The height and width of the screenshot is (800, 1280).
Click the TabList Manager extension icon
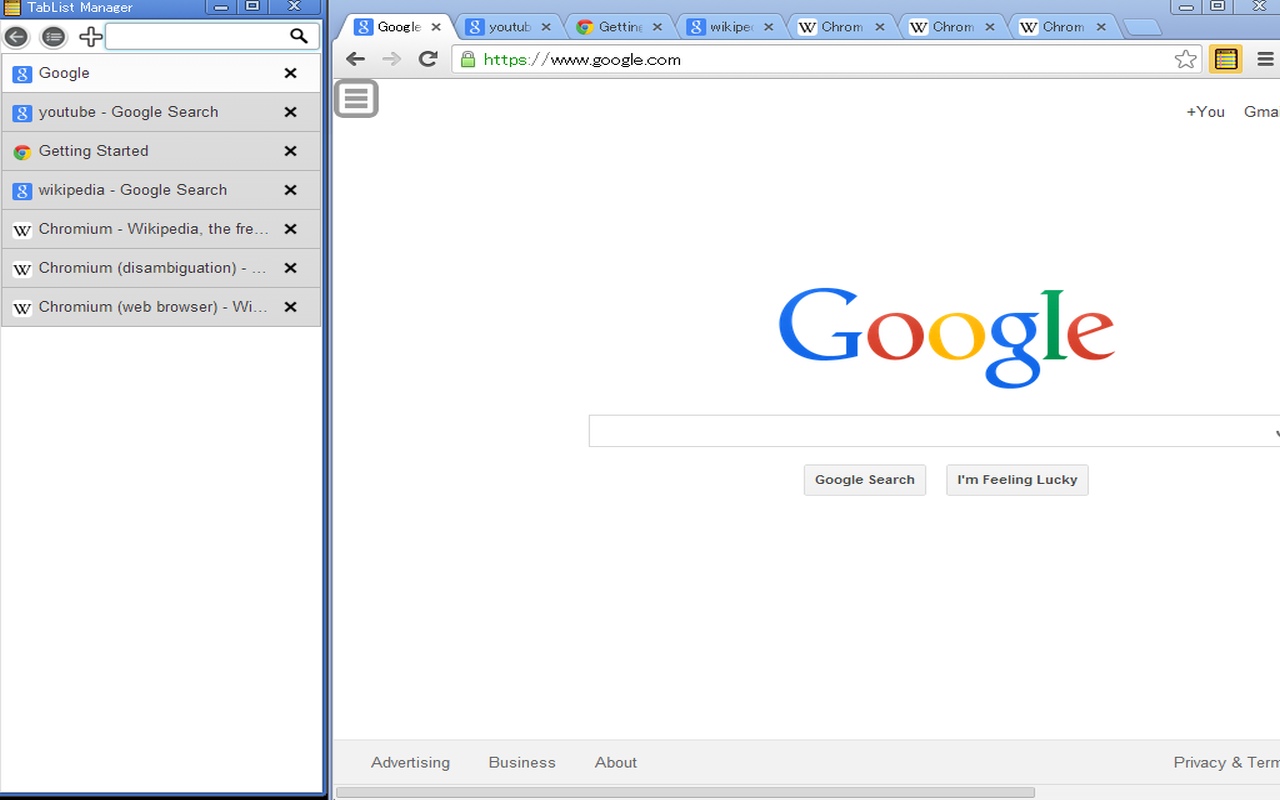(x=1226, y=59)
